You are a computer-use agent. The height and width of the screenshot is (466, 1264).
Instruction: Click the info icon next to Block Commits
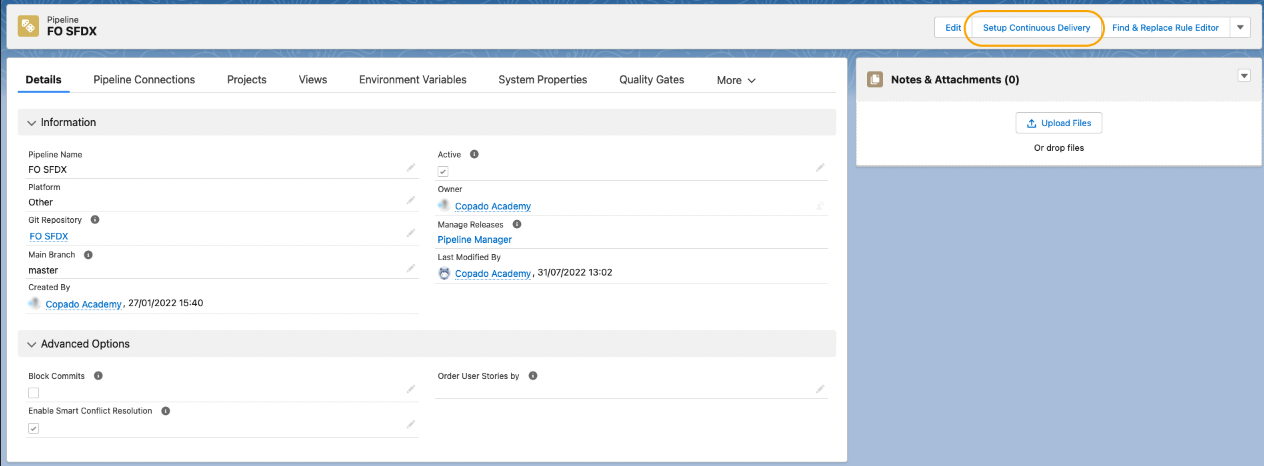point(97,376)
